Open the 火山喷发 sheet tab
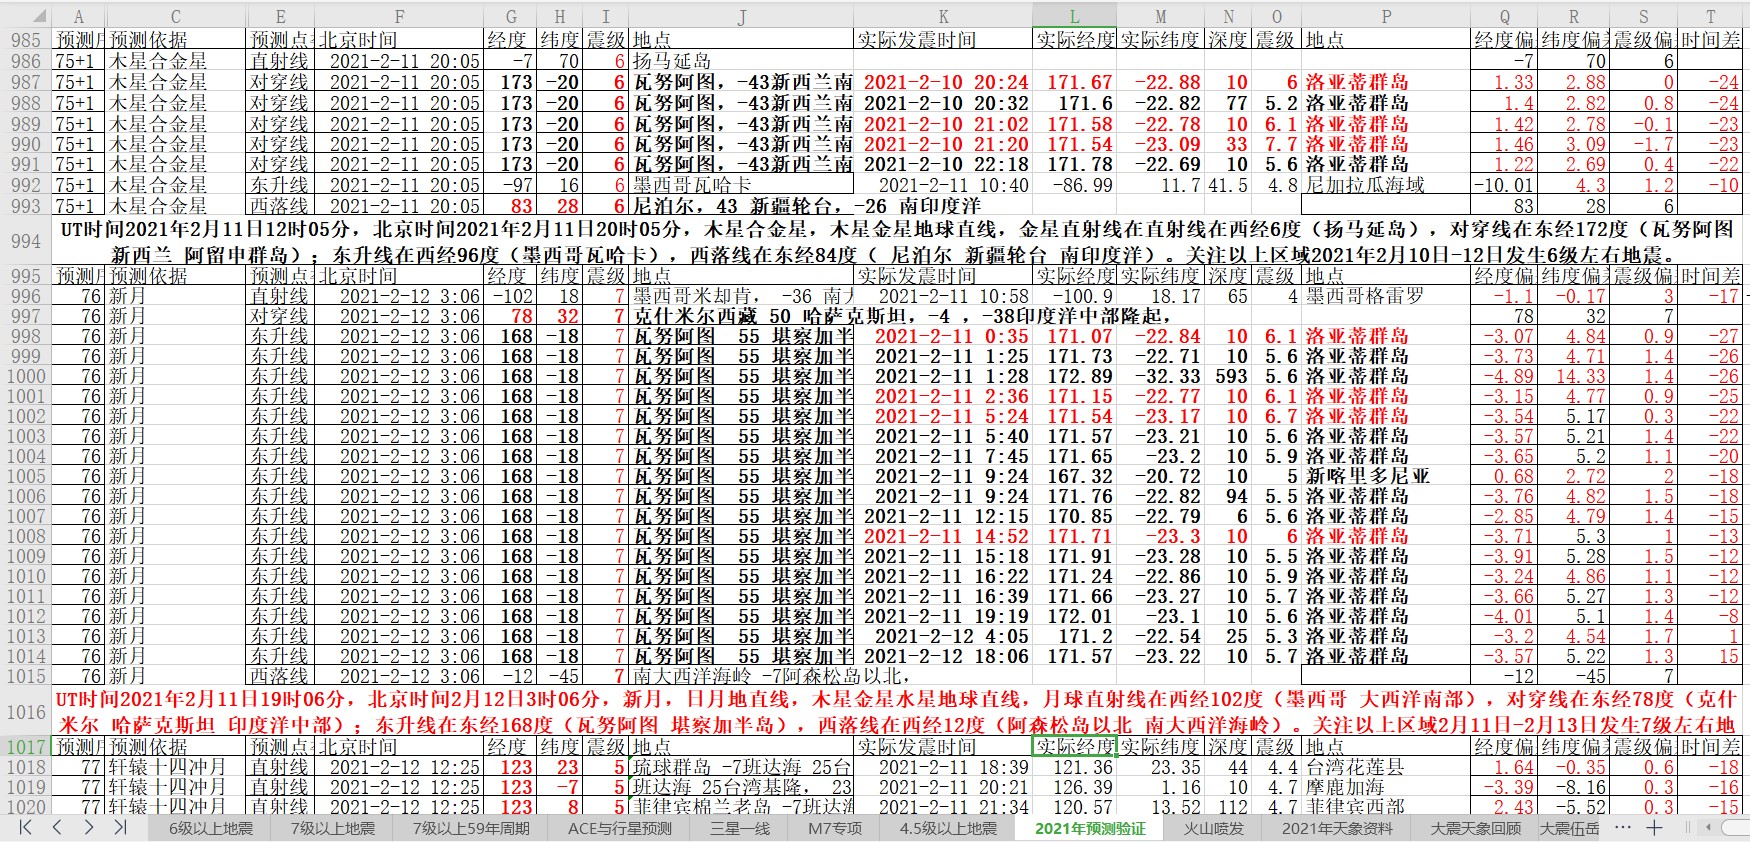Image resolution: width=1750 pixels, height=842 pixels. point(1213,829)
